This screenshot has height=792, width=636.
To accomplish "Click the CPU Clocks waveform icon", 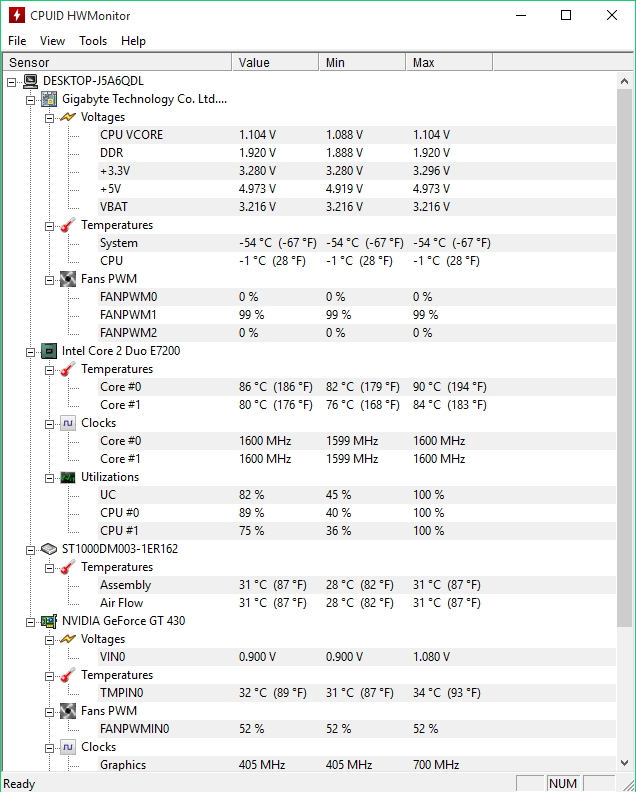I will 68,423.
